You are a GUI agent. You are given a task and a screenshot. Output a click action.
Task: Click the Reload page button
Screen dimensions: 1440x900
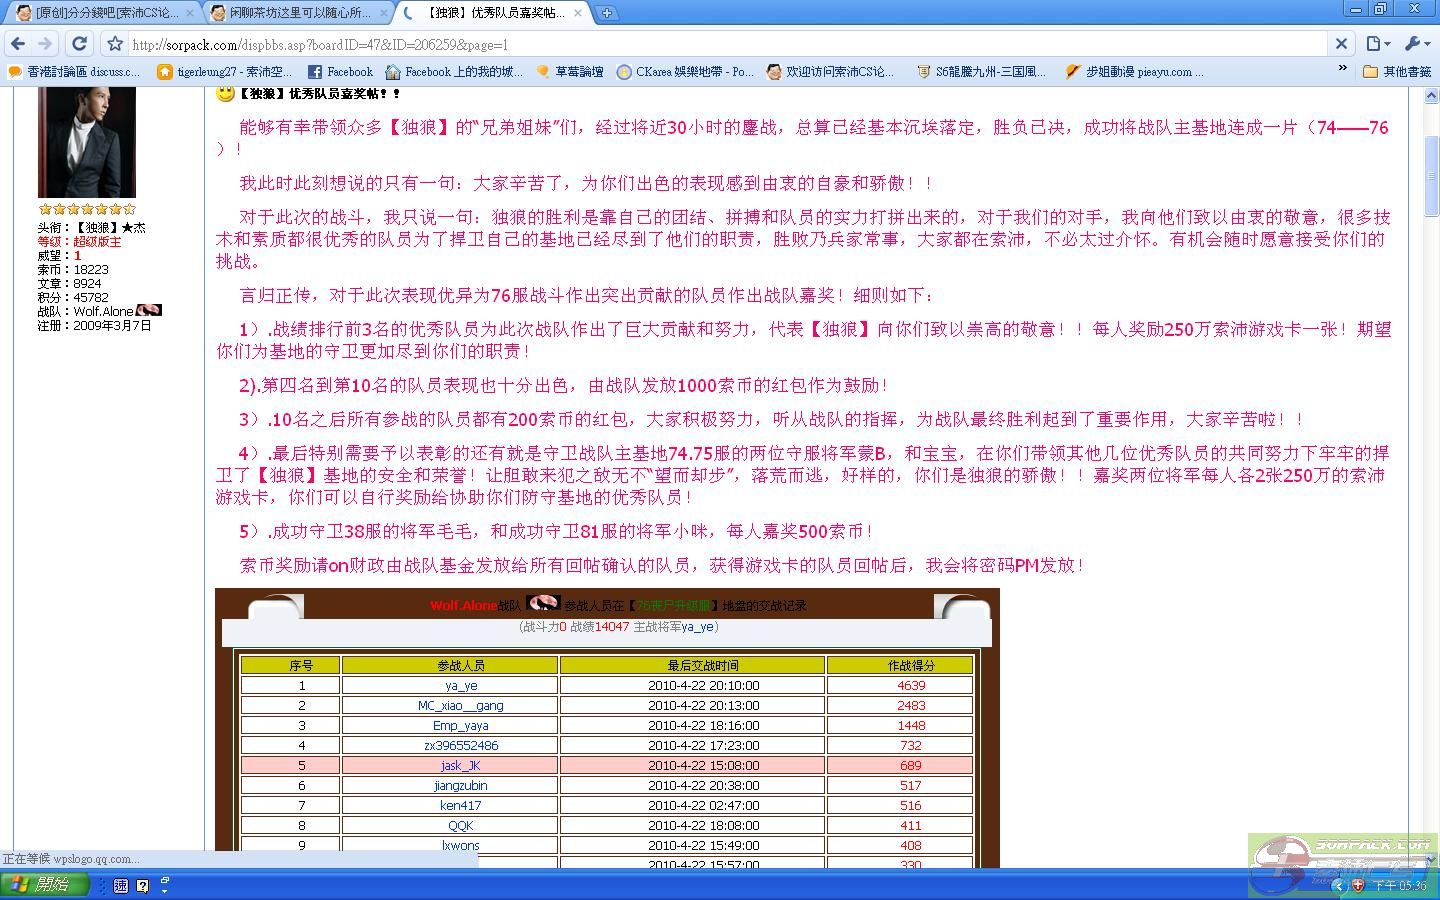point(80,44)
